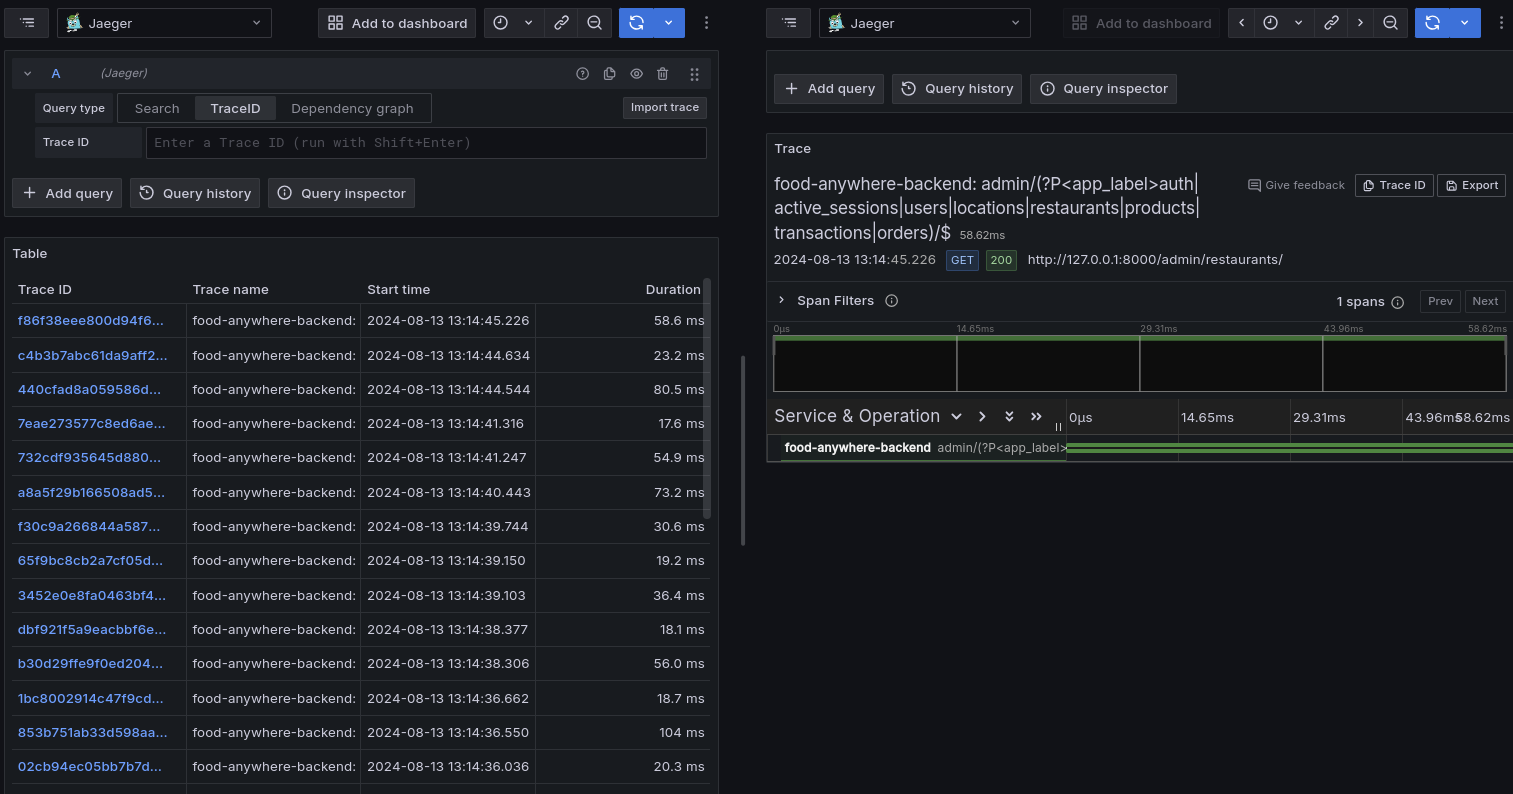Image resolution: width=1513 pixels, height=794 pixels.
Task: Open left pane Query inspector
Action: (x=341, y=193)
